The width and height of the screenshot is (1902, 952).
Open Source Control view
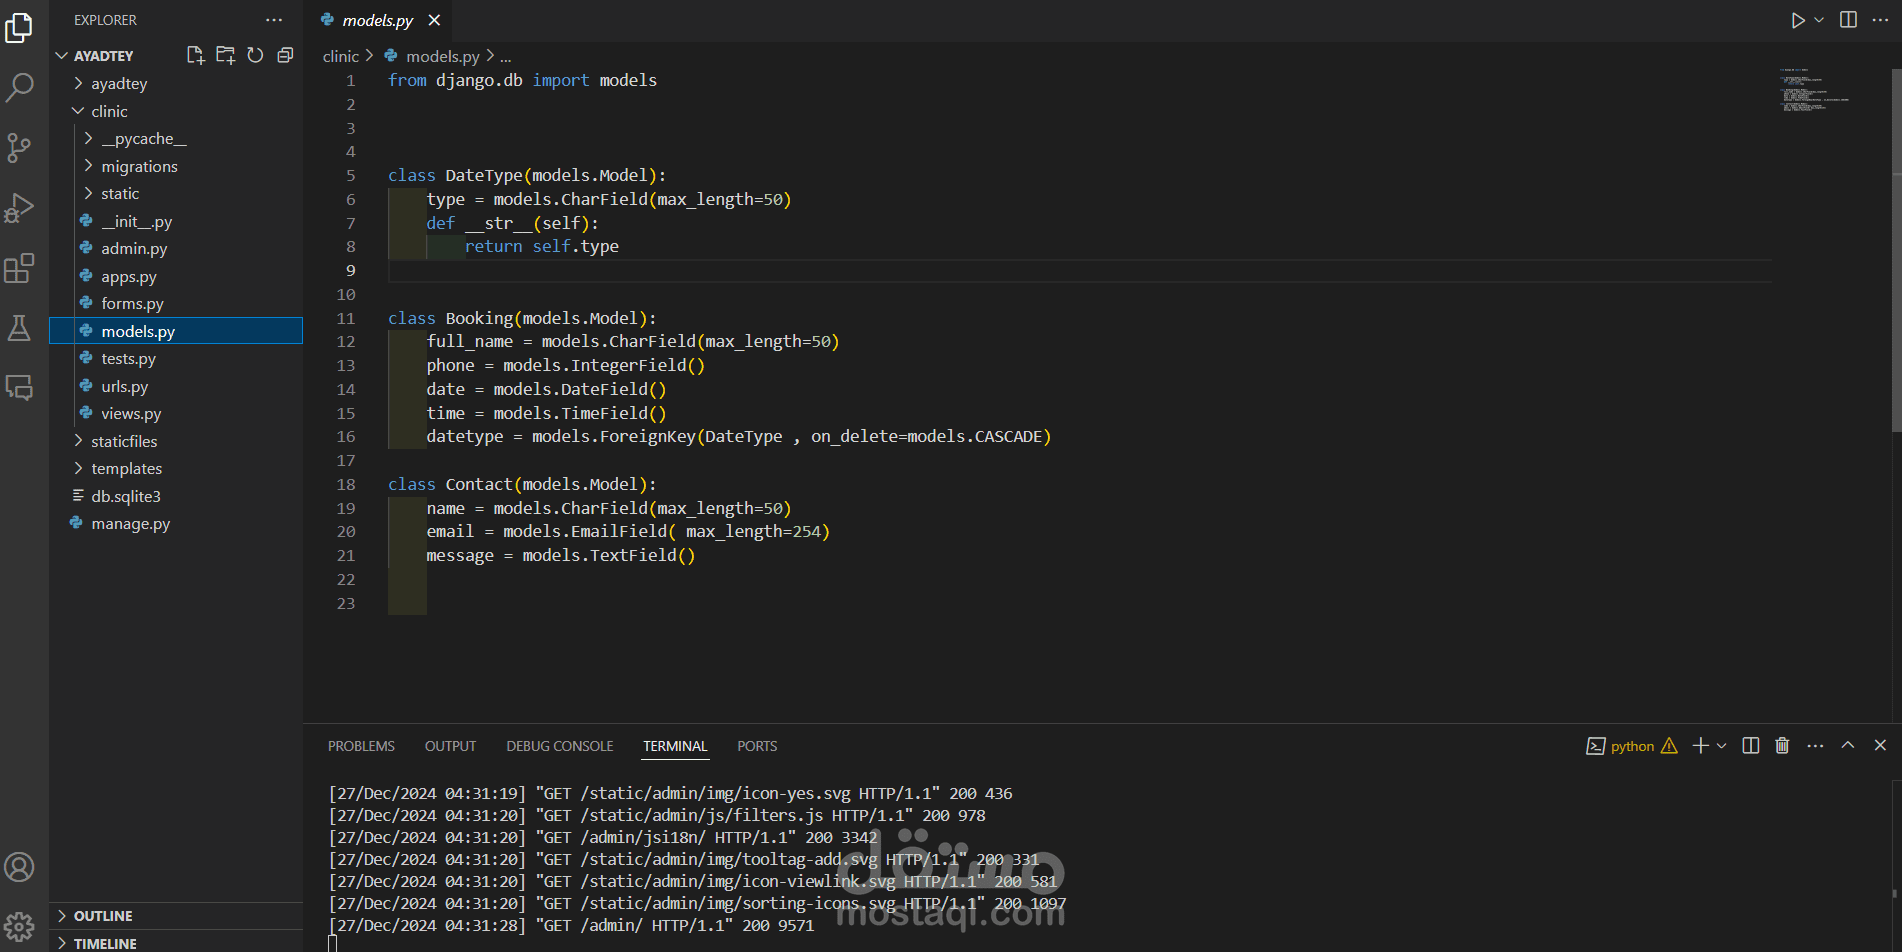[x=19, y=148]
